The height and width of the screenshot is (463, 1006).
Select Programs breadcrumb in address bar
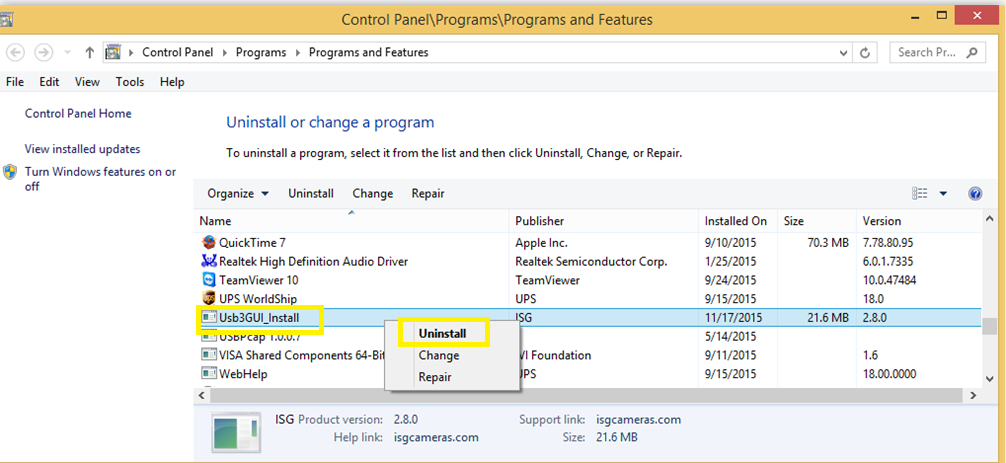pos(261,53)
